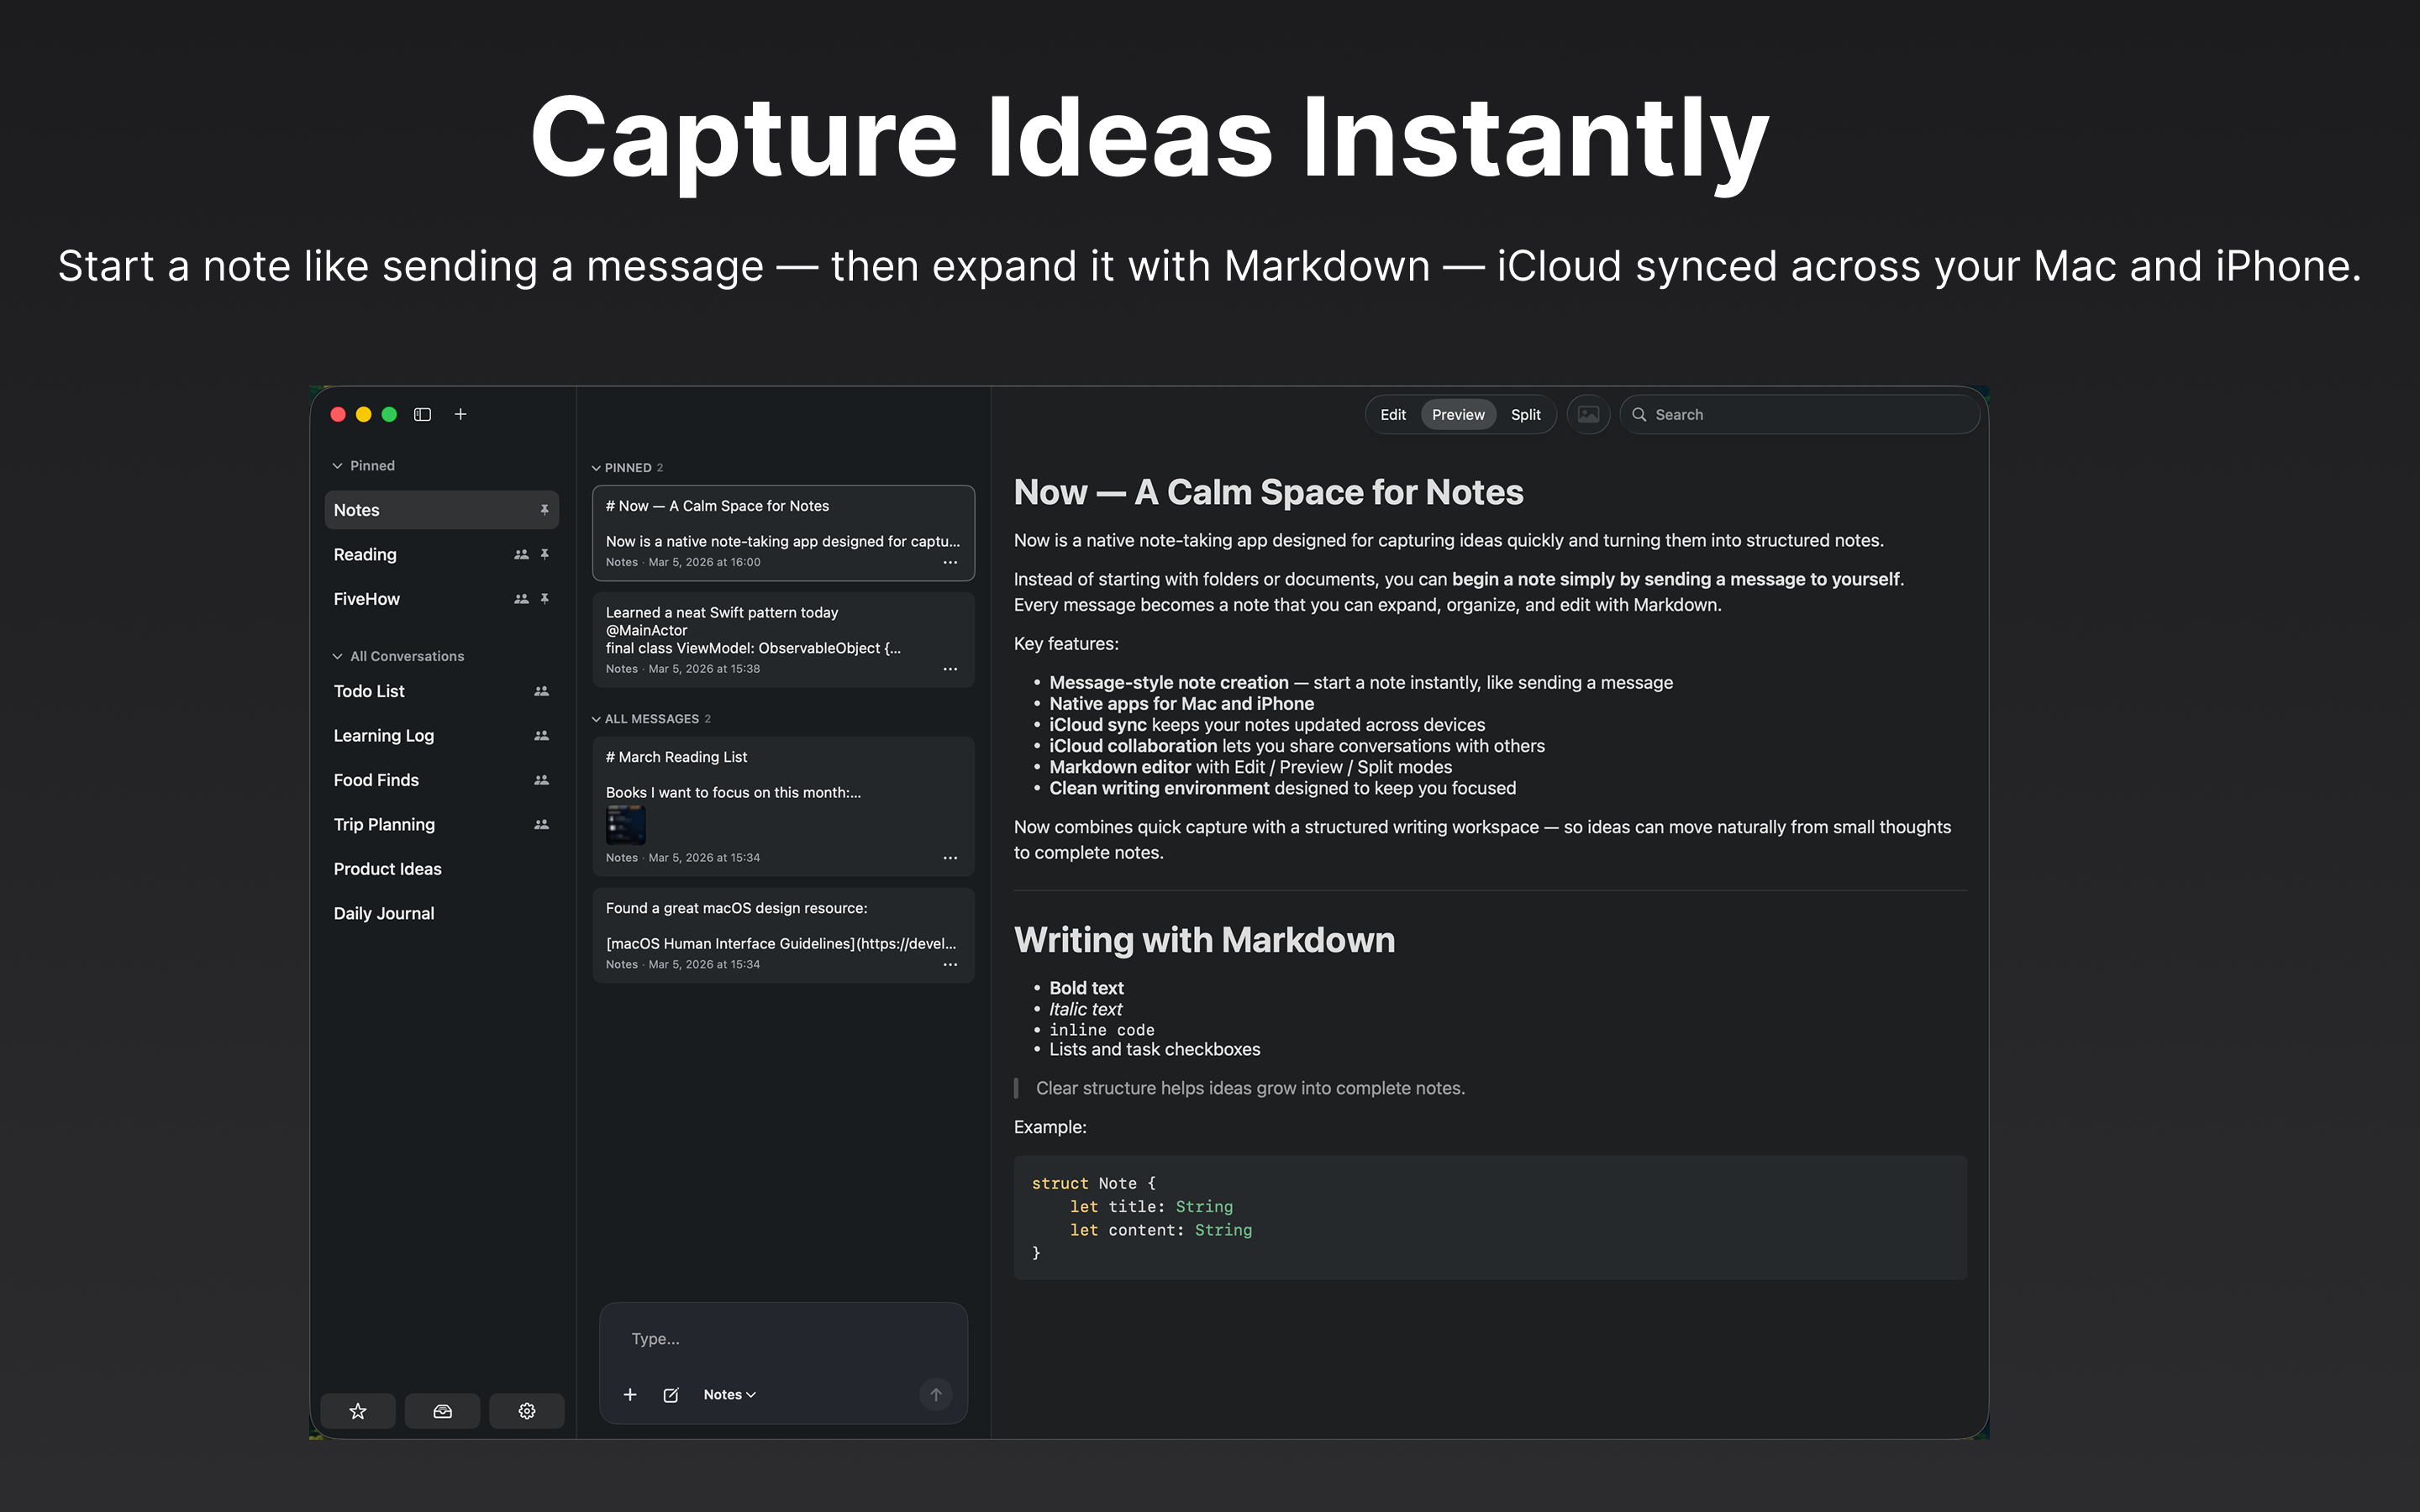Toggle pin on Notes conversation
2420x1512 pixels.
pyautogui.click(x=544, y=510)
